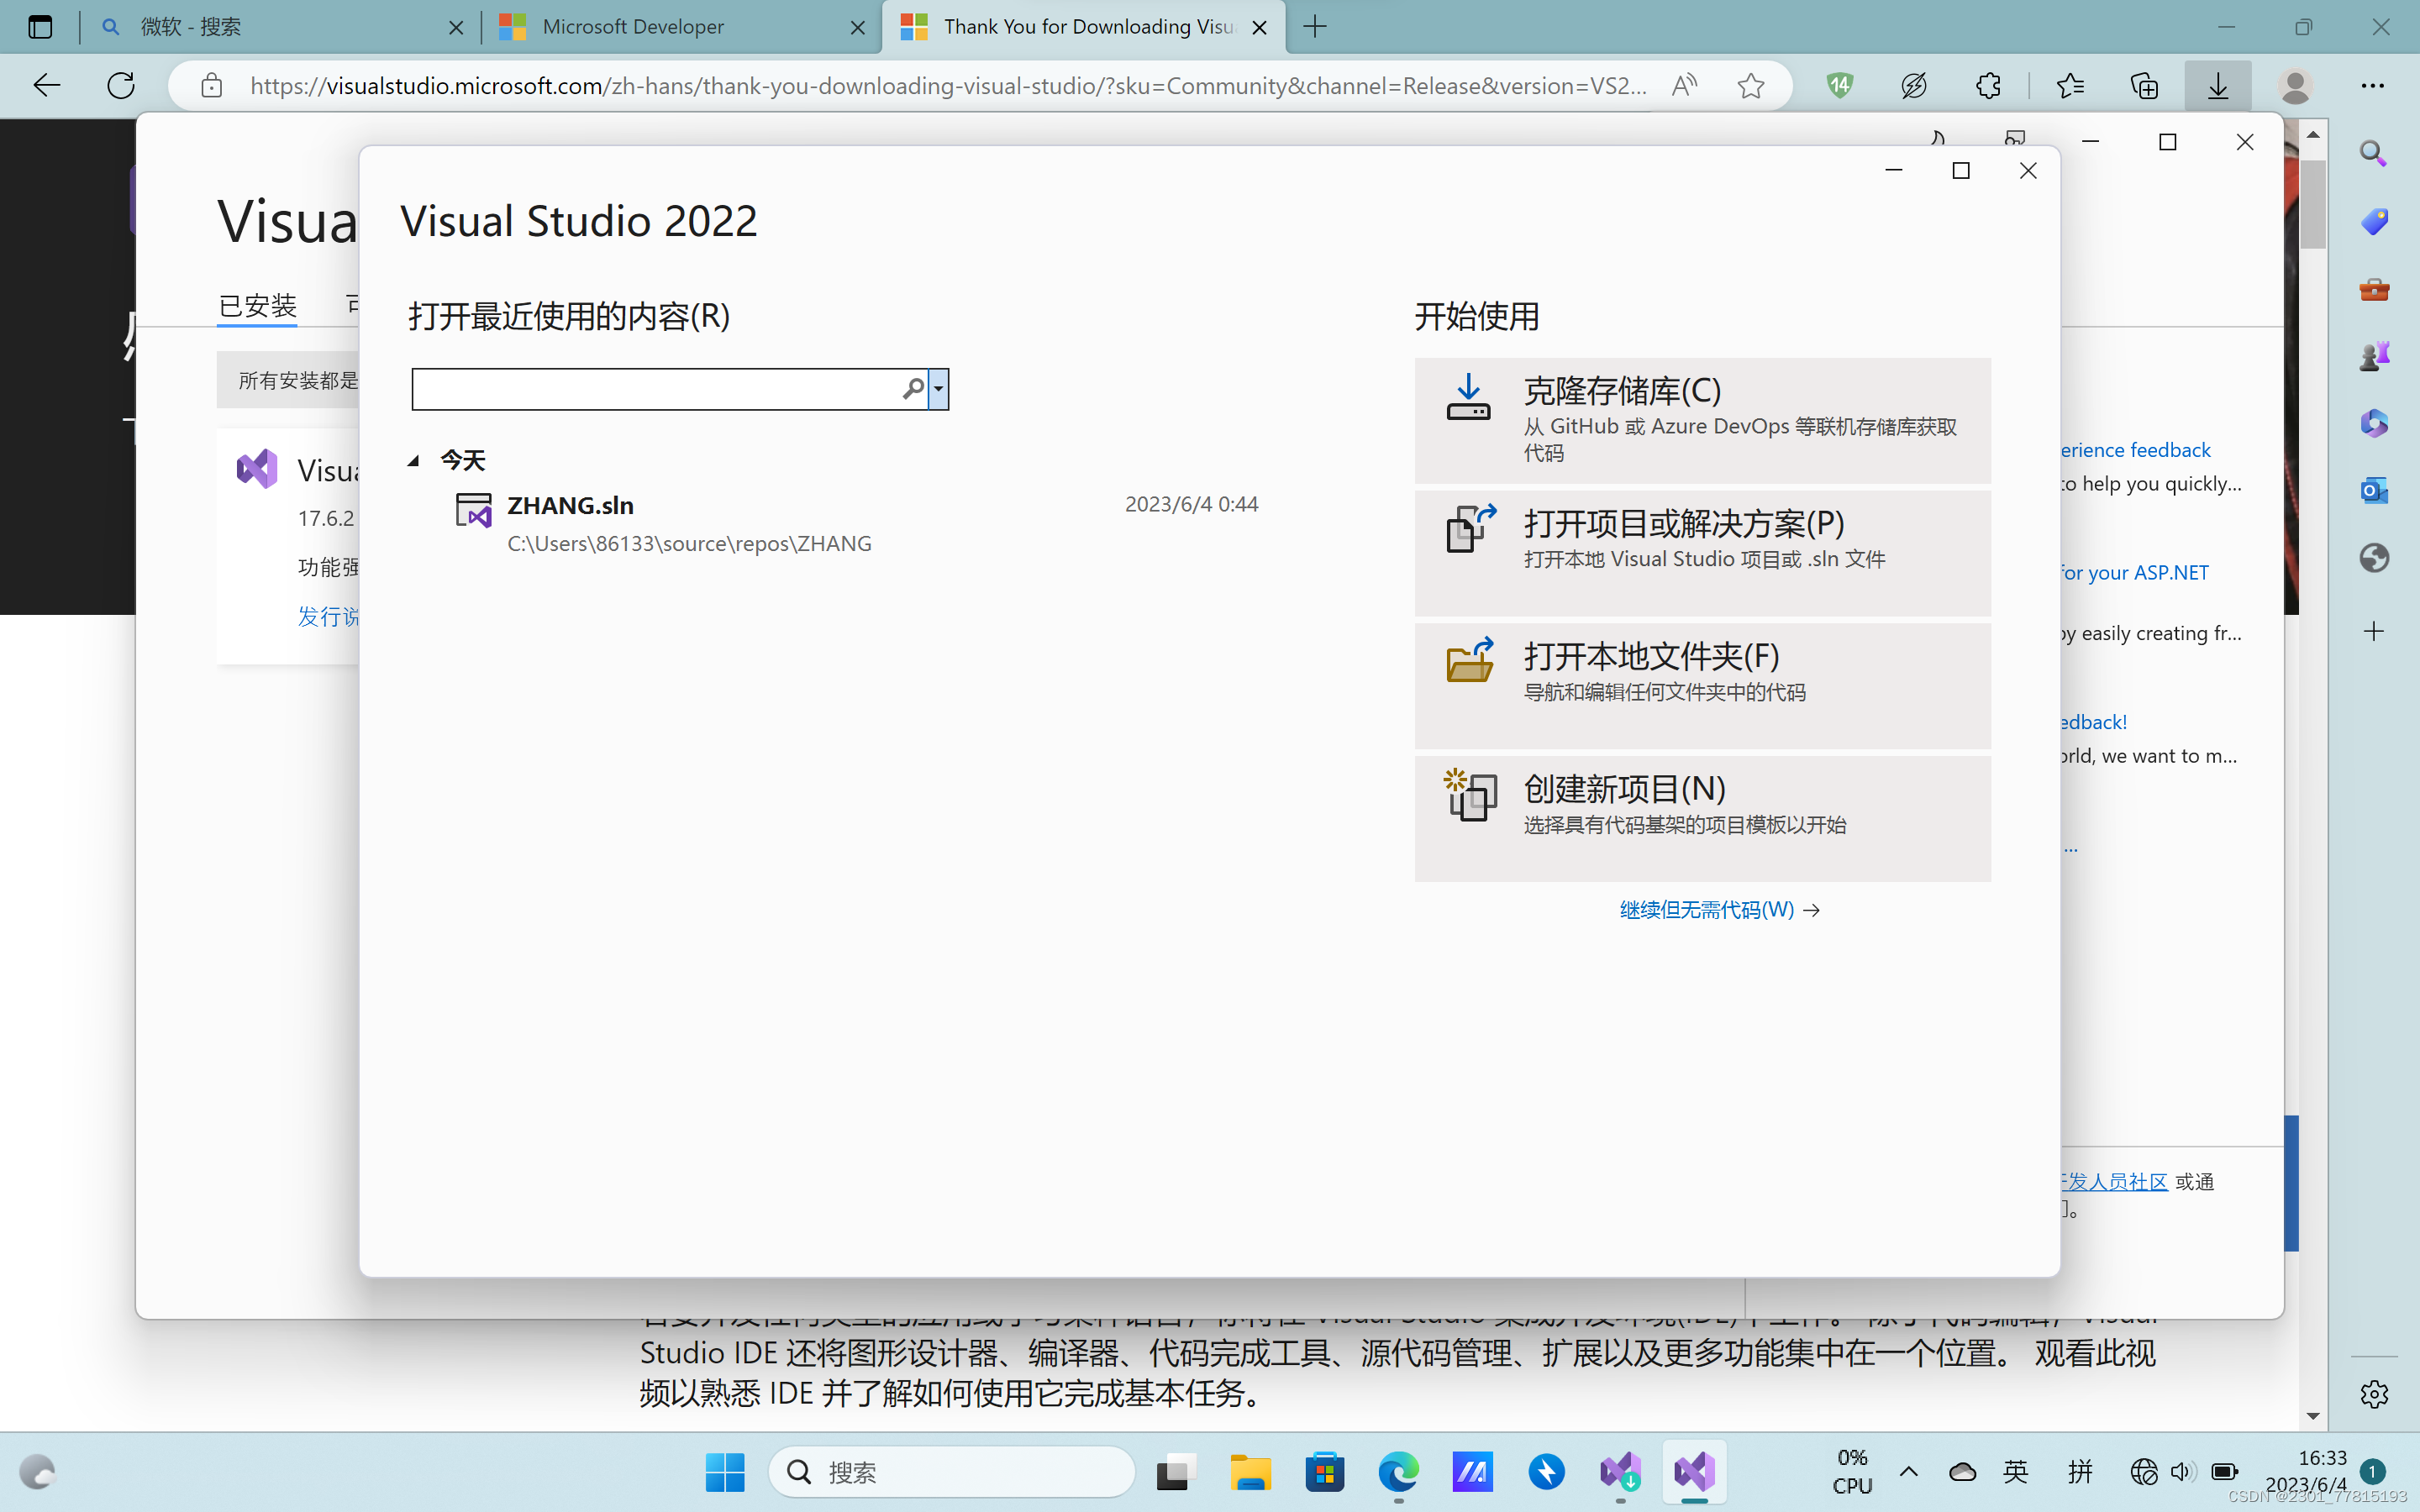2420x1512 pixels.
Task: Click the Open Local Folder icon
Action: coord(1470,661)
